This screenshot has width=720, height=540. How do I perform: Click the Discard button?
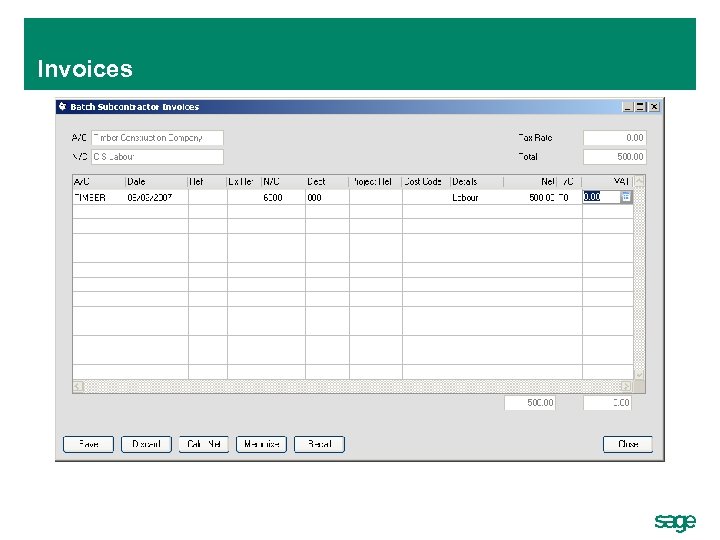tap(146, 444)
